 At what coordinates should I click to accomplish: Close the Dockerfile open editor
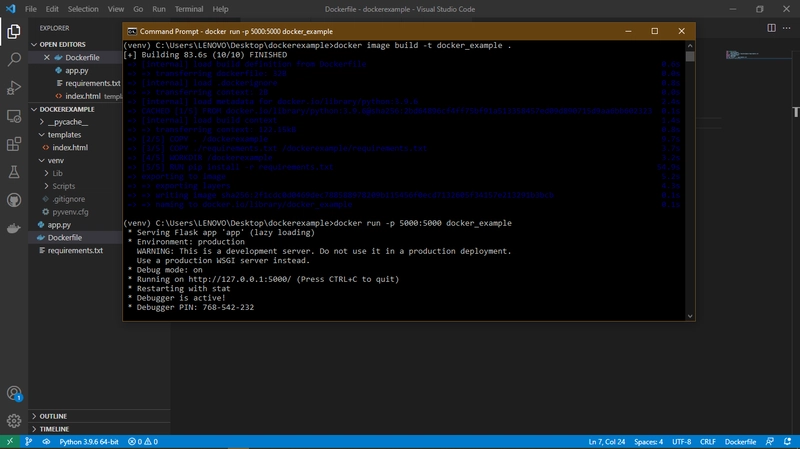[47, 57]
